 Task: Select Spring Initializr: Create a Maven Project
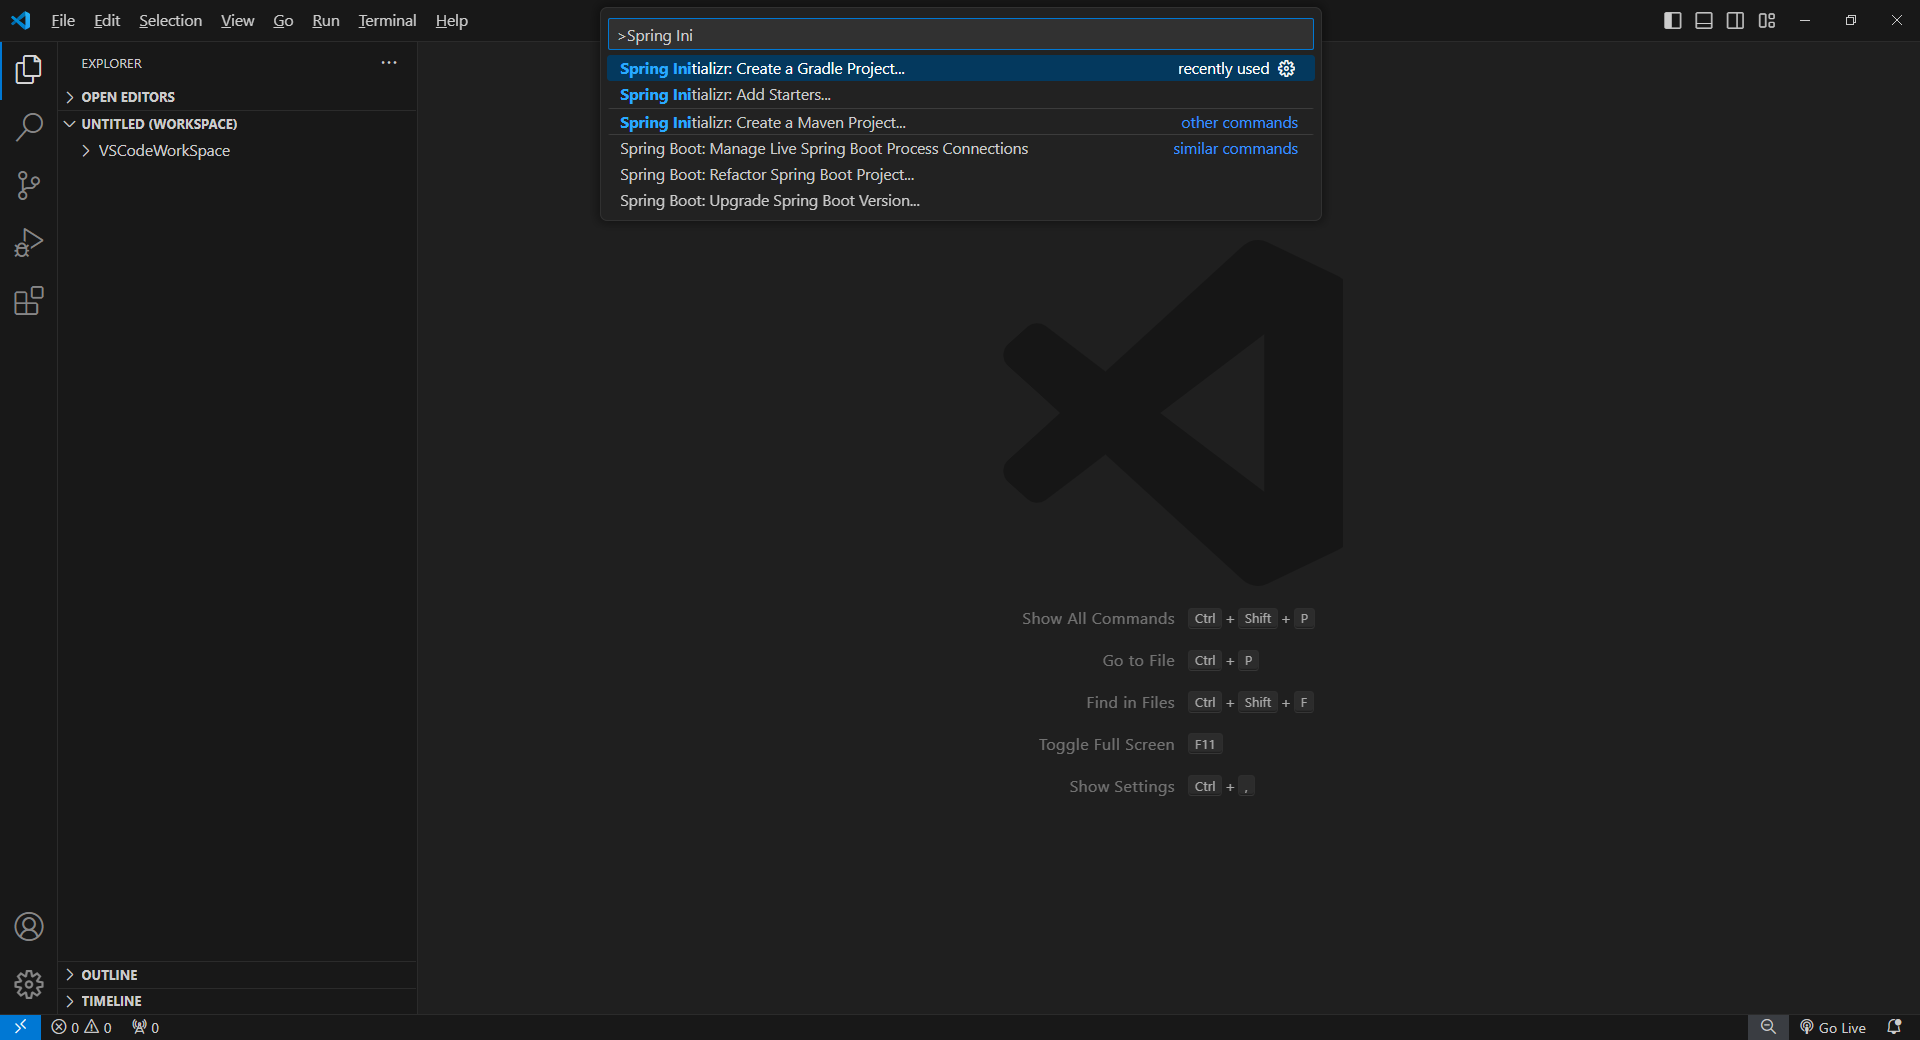tap(762, 122)
